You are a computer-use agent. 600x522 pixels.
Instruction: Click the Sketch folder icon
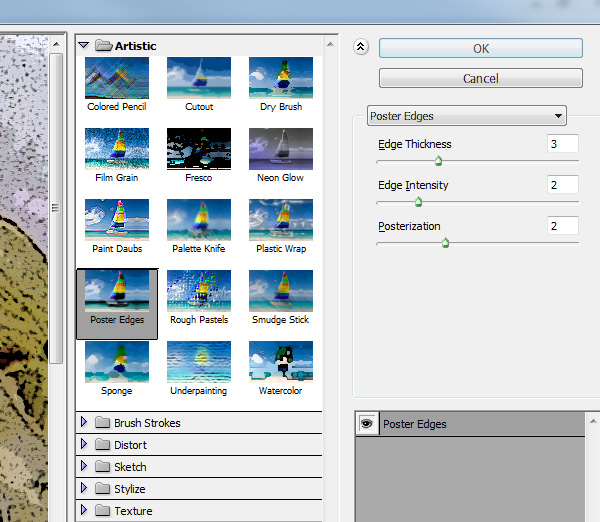[103, 466]
